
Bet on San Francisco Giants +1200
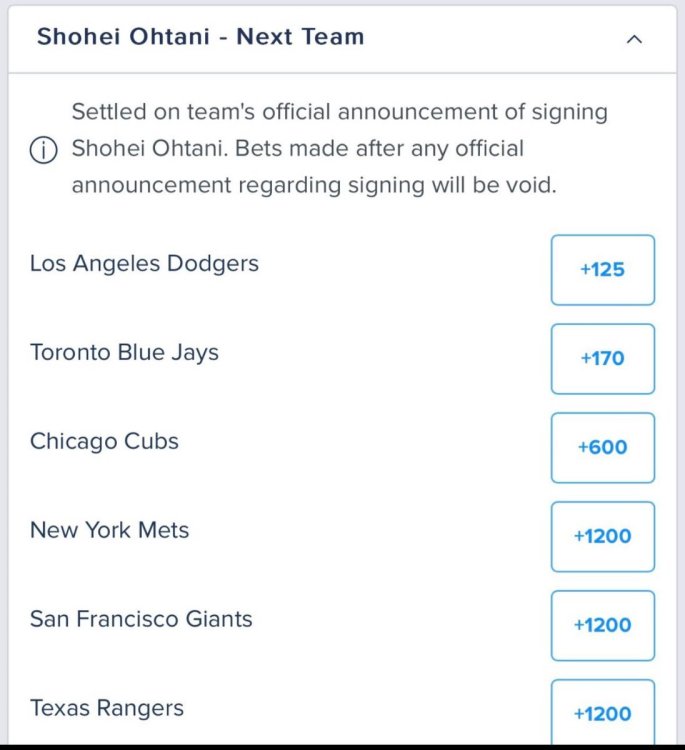click(x=602, y=626)
